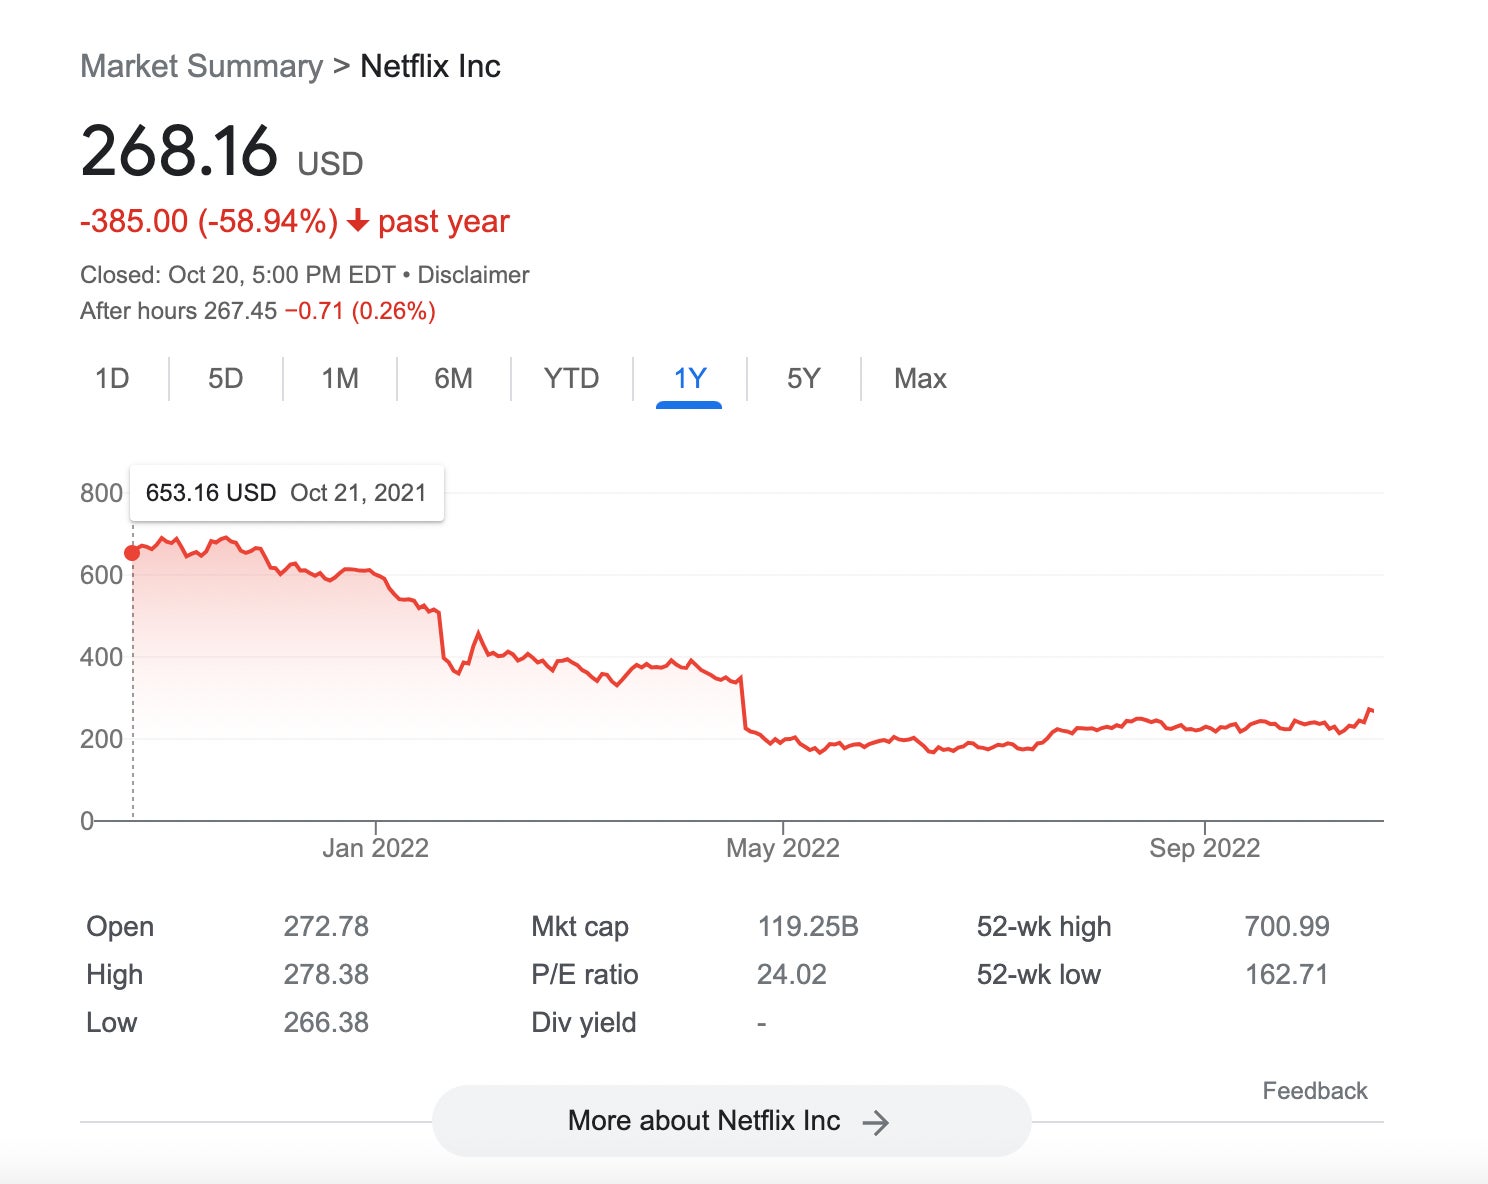Open the Disclaimer link
The image size is (1488, 1184).
pyautogui.click(x=473, y=275)
